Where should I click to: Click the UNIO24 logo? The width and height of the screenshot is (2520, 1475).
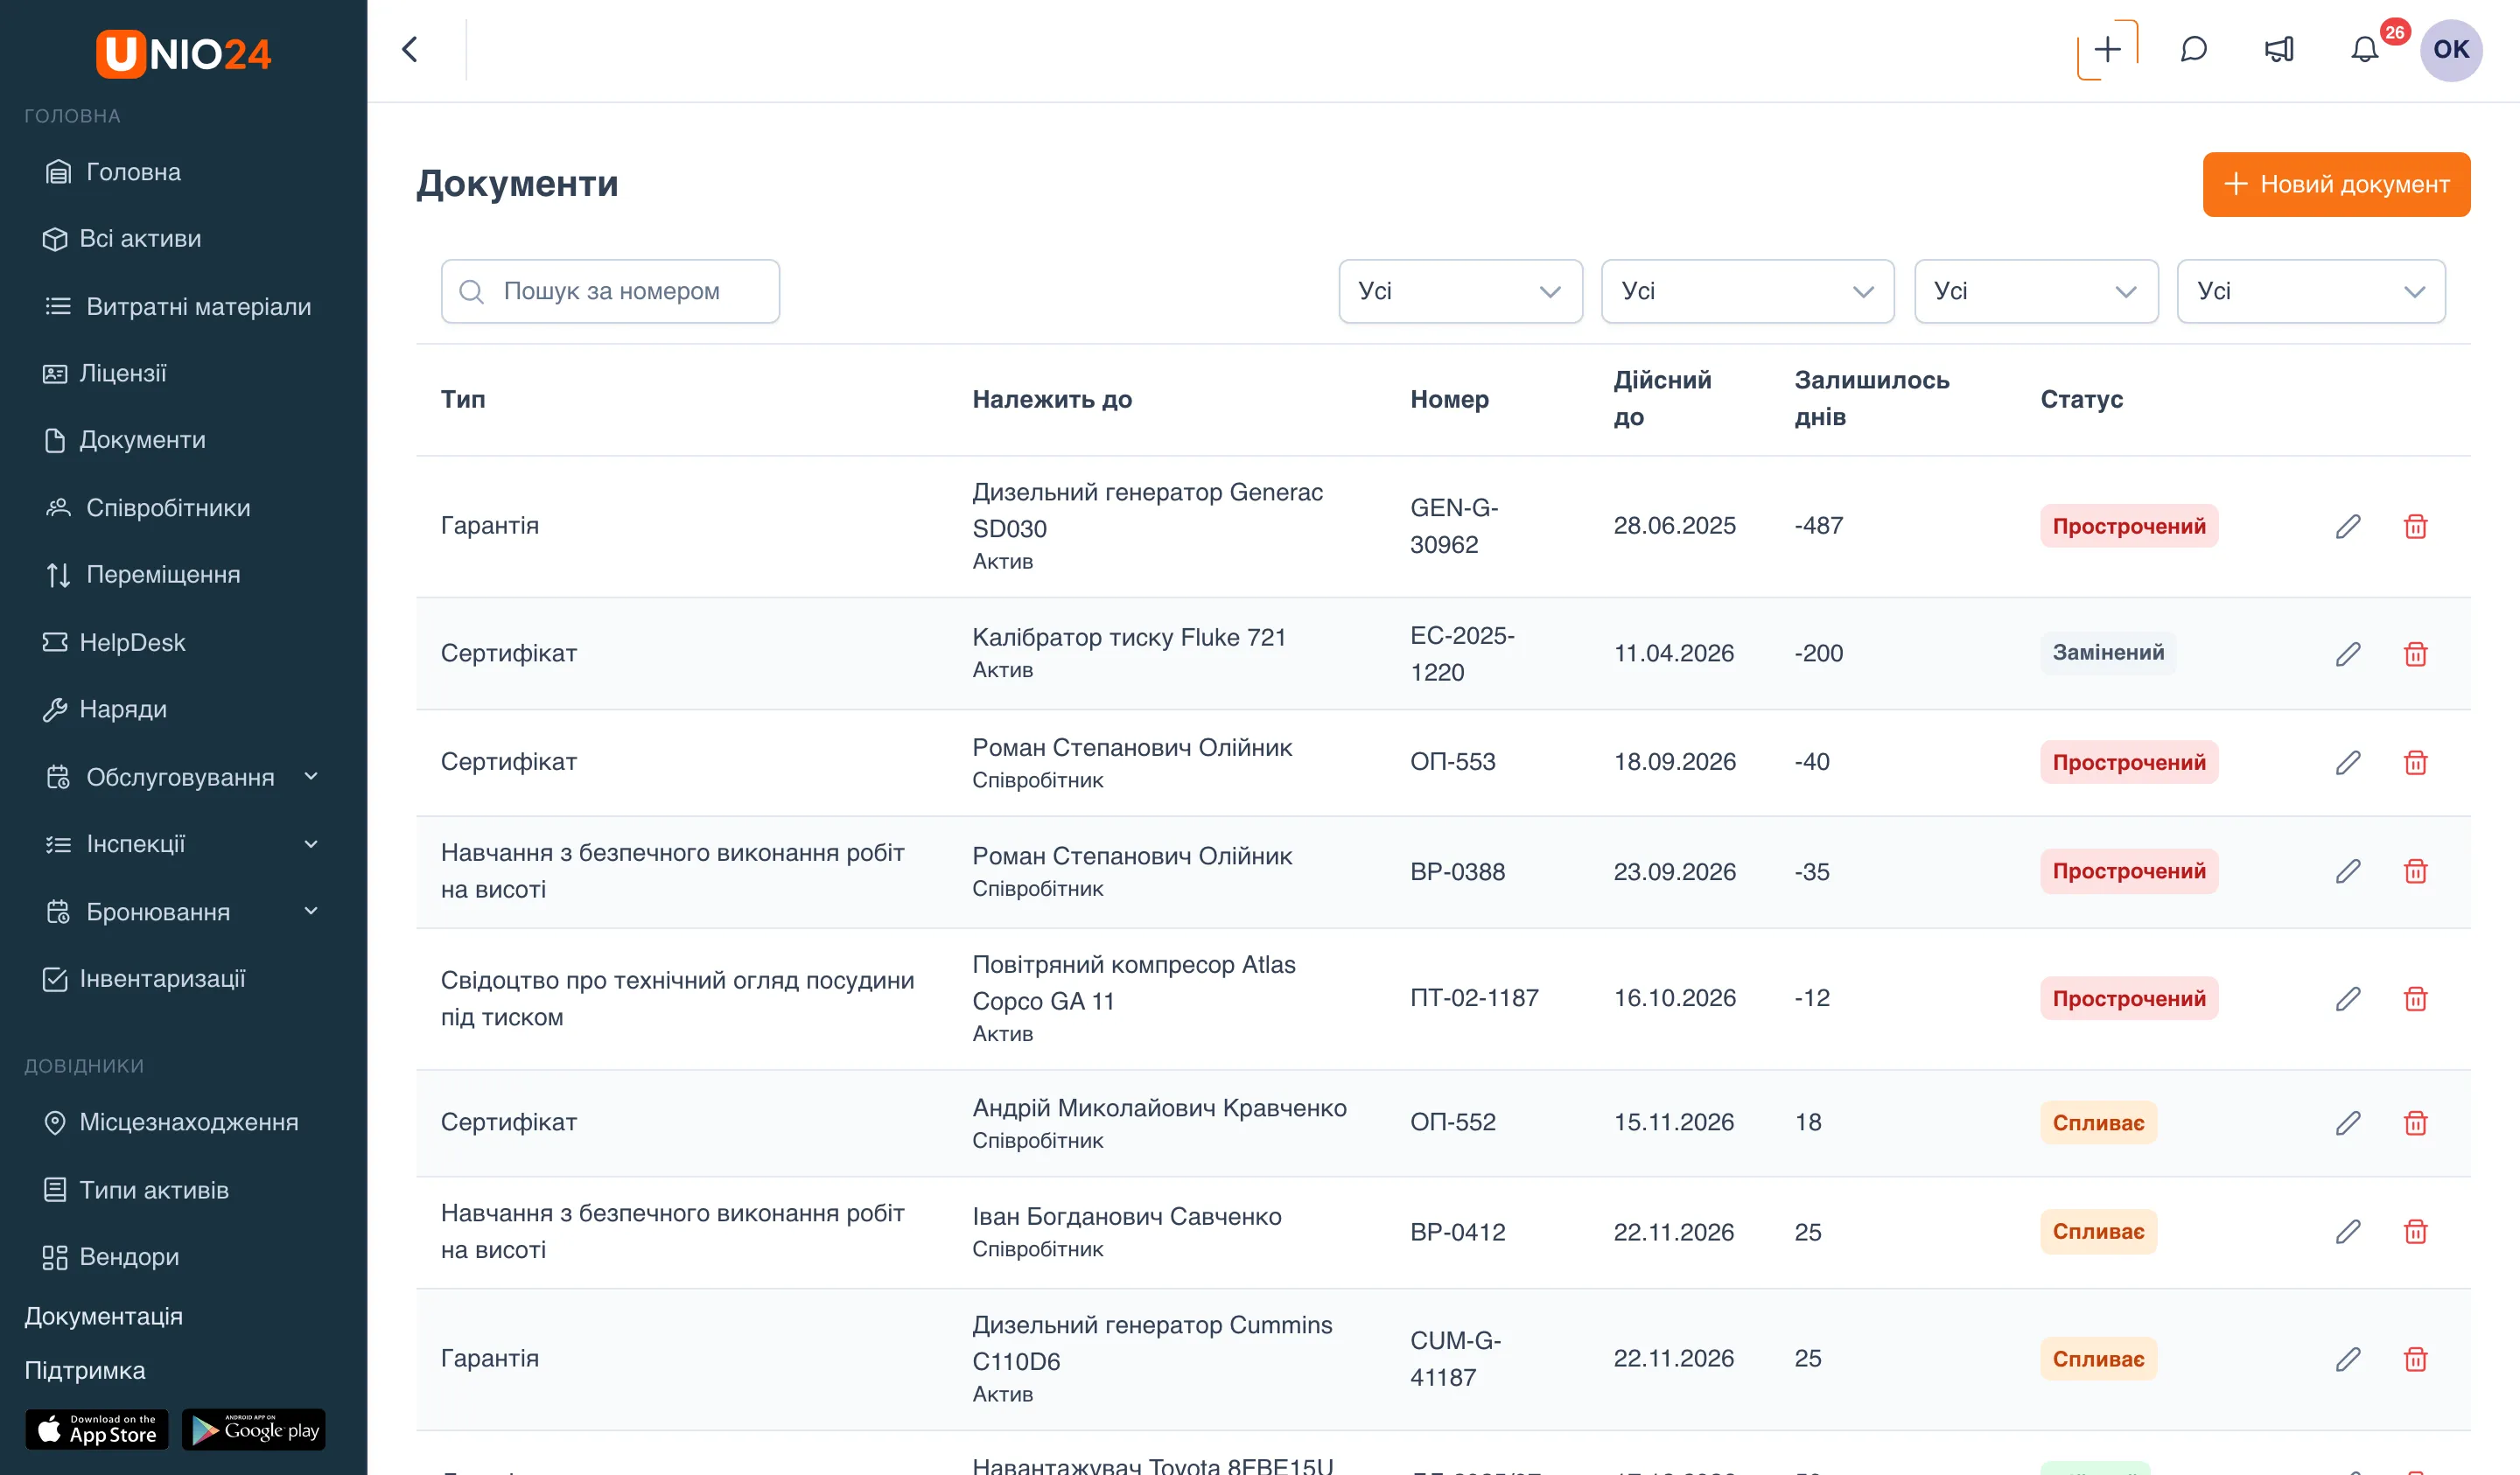point(183,53)
